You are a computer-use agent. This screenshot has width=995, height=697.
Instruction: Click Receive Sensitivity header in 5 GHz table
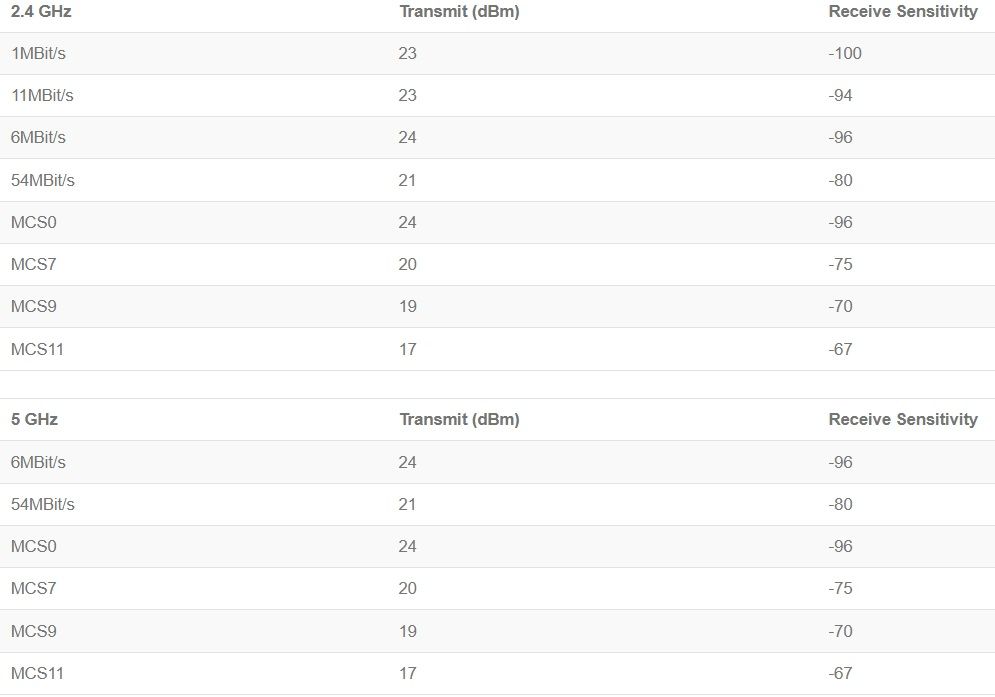click(902, 420)
